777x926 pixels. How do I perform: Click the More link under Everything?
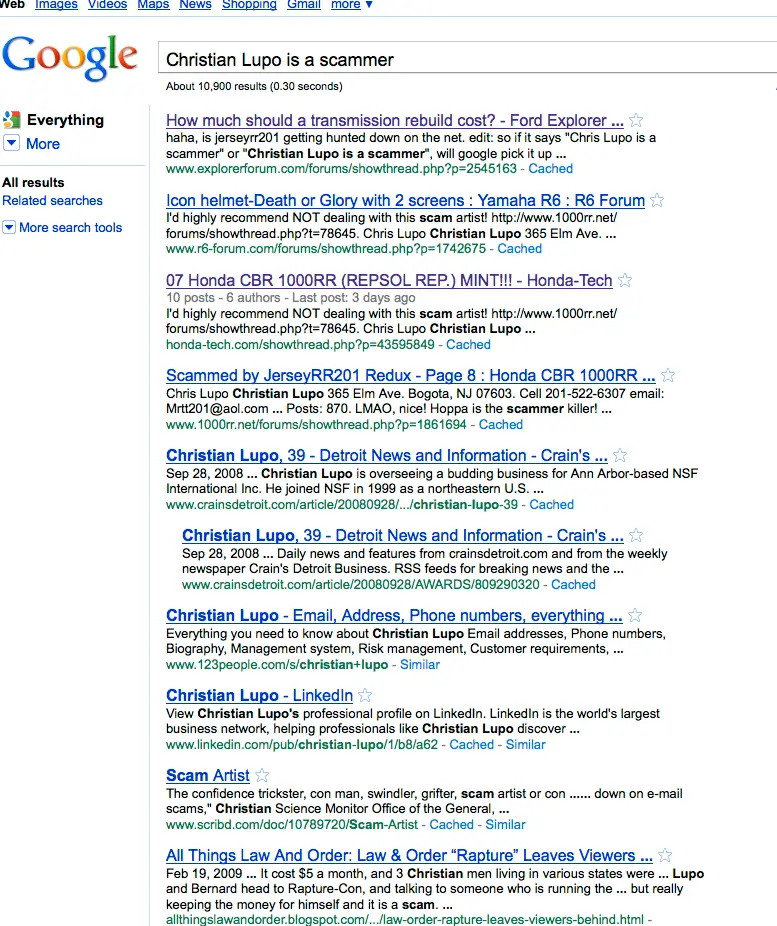tap(43, 144)
